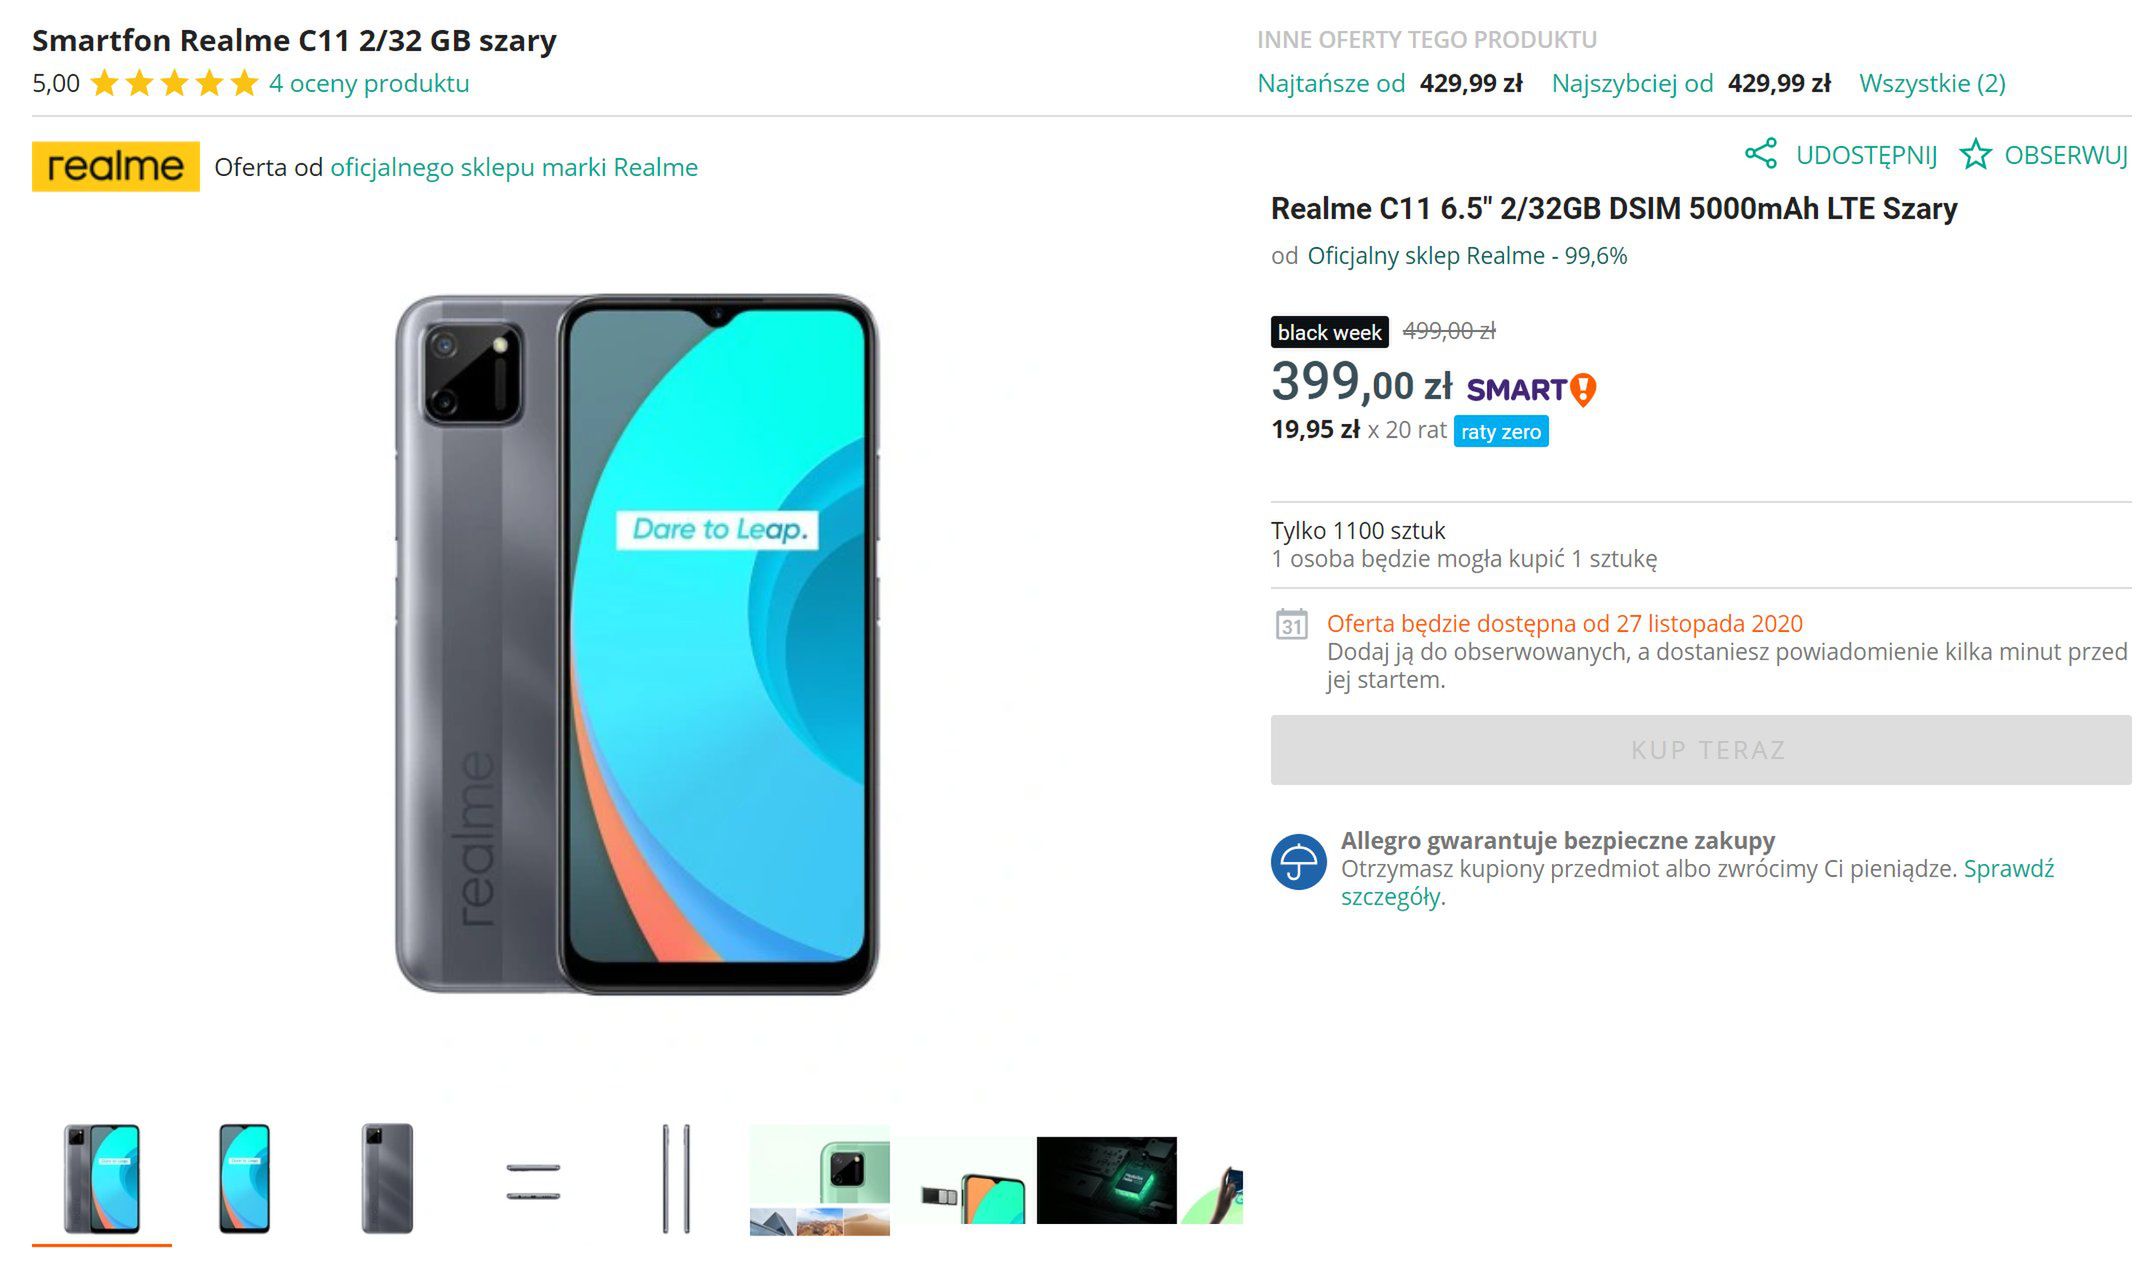Open Najtańsze od 429,99 zł offer
This screenshot has width=2155, height=1261.
1389,83
